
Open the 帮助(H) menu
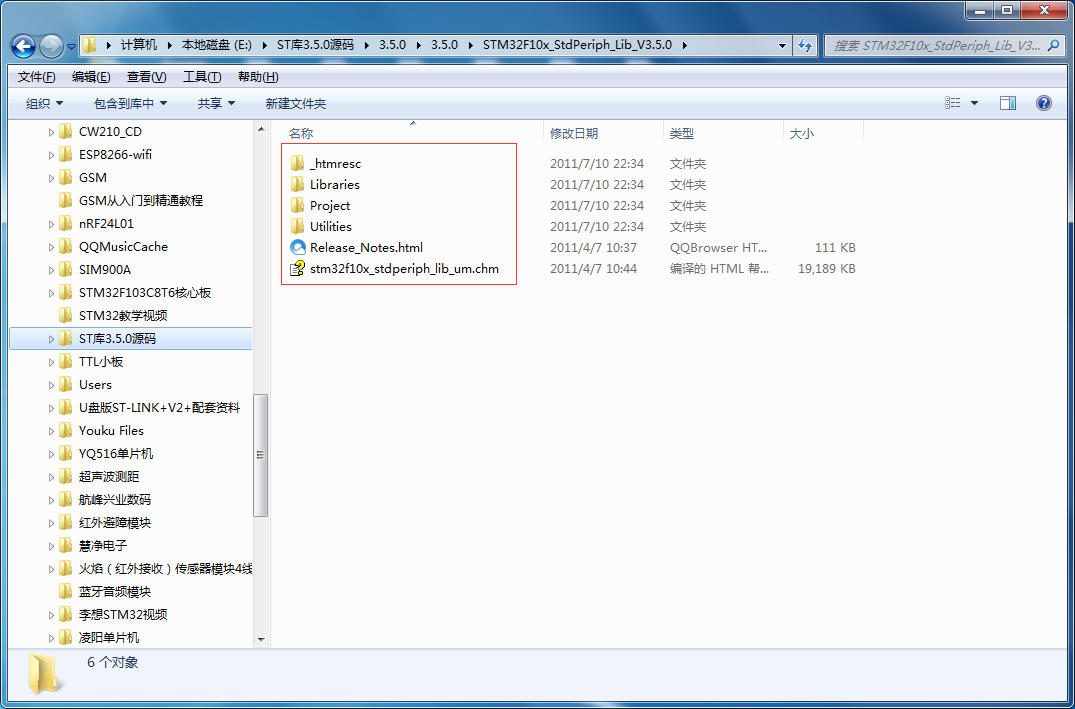tap(258, 77)
